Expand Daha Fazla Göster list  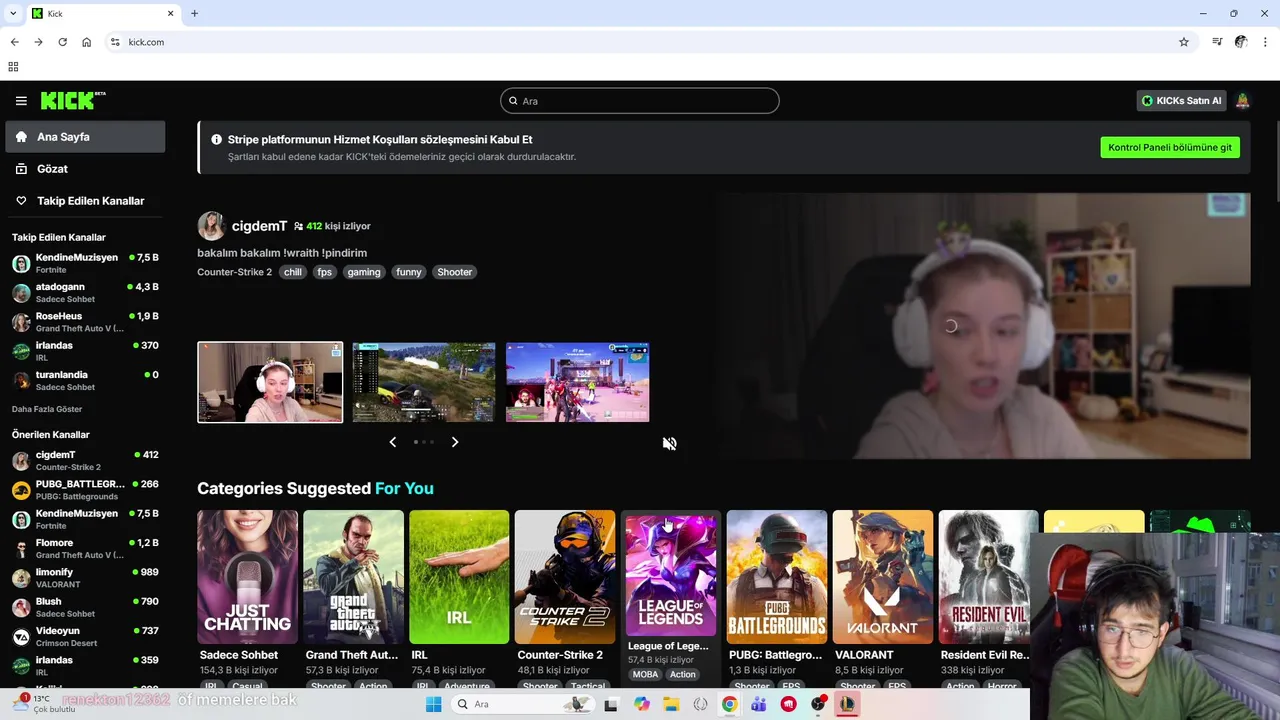pyautogui.click(x=47, y=409)
